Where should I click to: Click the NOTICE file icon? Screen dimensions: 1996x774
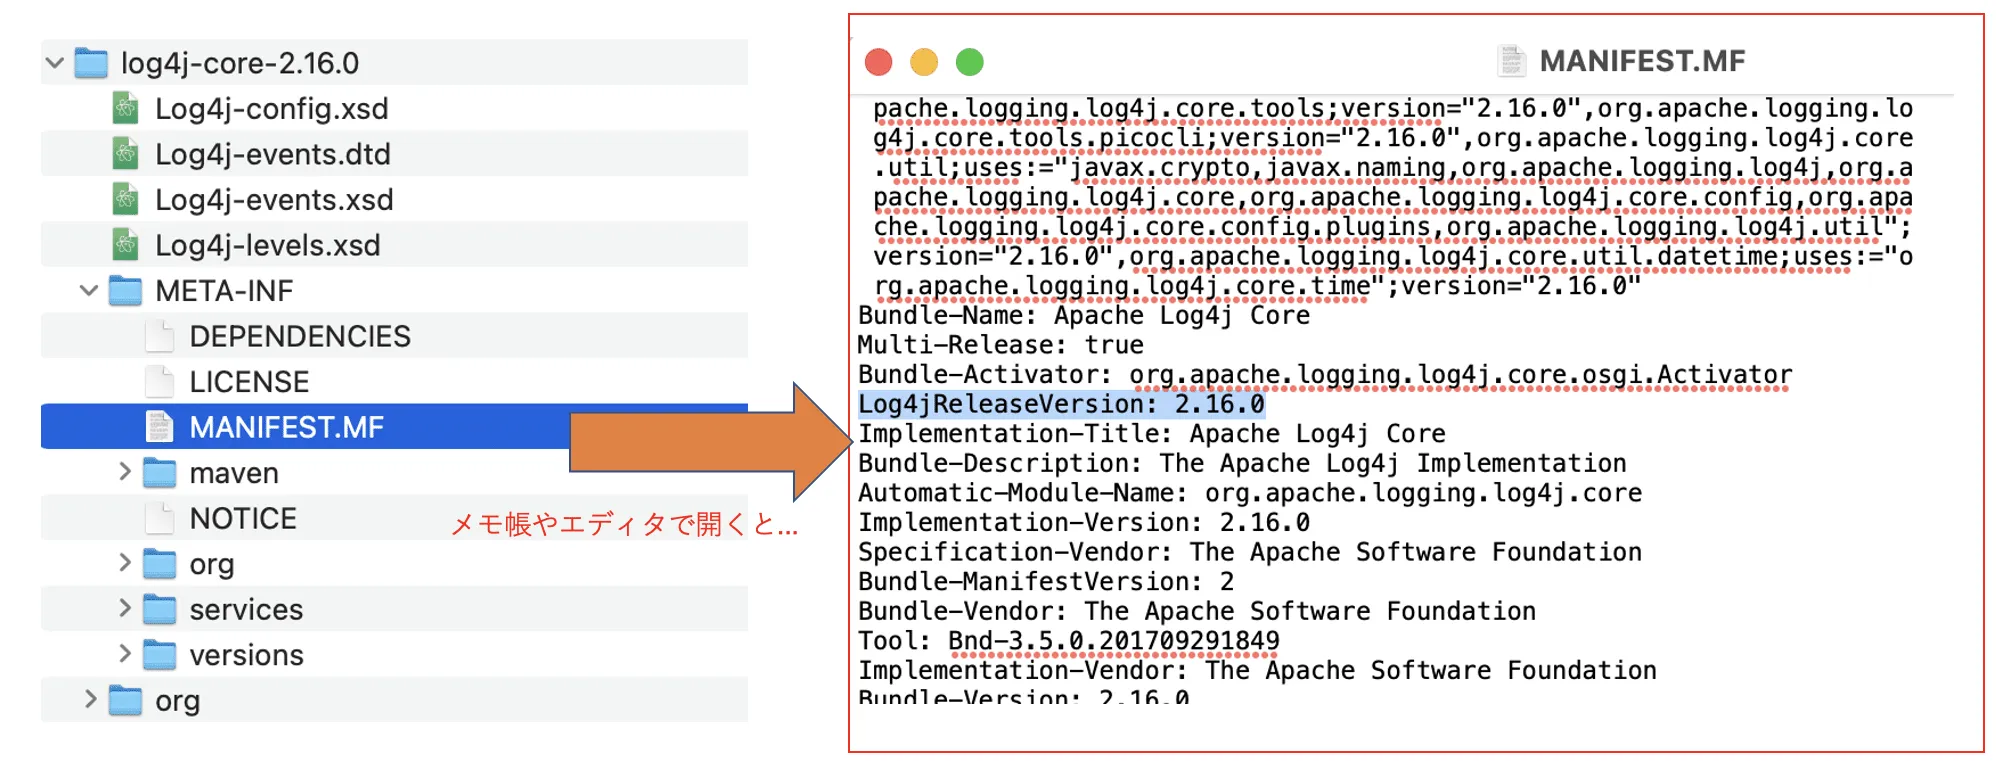[159, 518]
